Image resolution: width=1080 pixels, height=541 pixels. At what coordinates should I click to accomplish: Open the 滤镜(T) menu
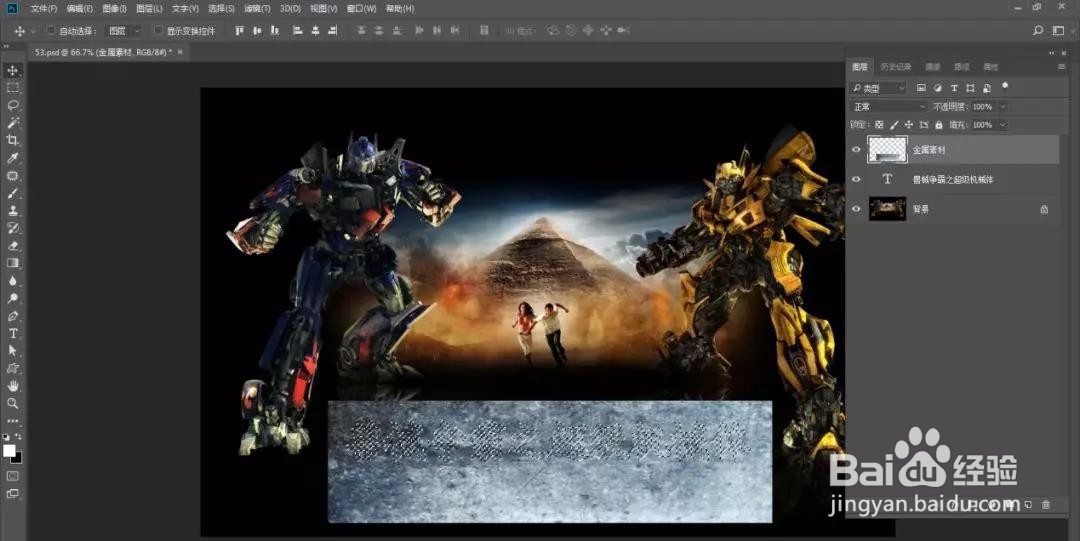(x=257, y=8)
